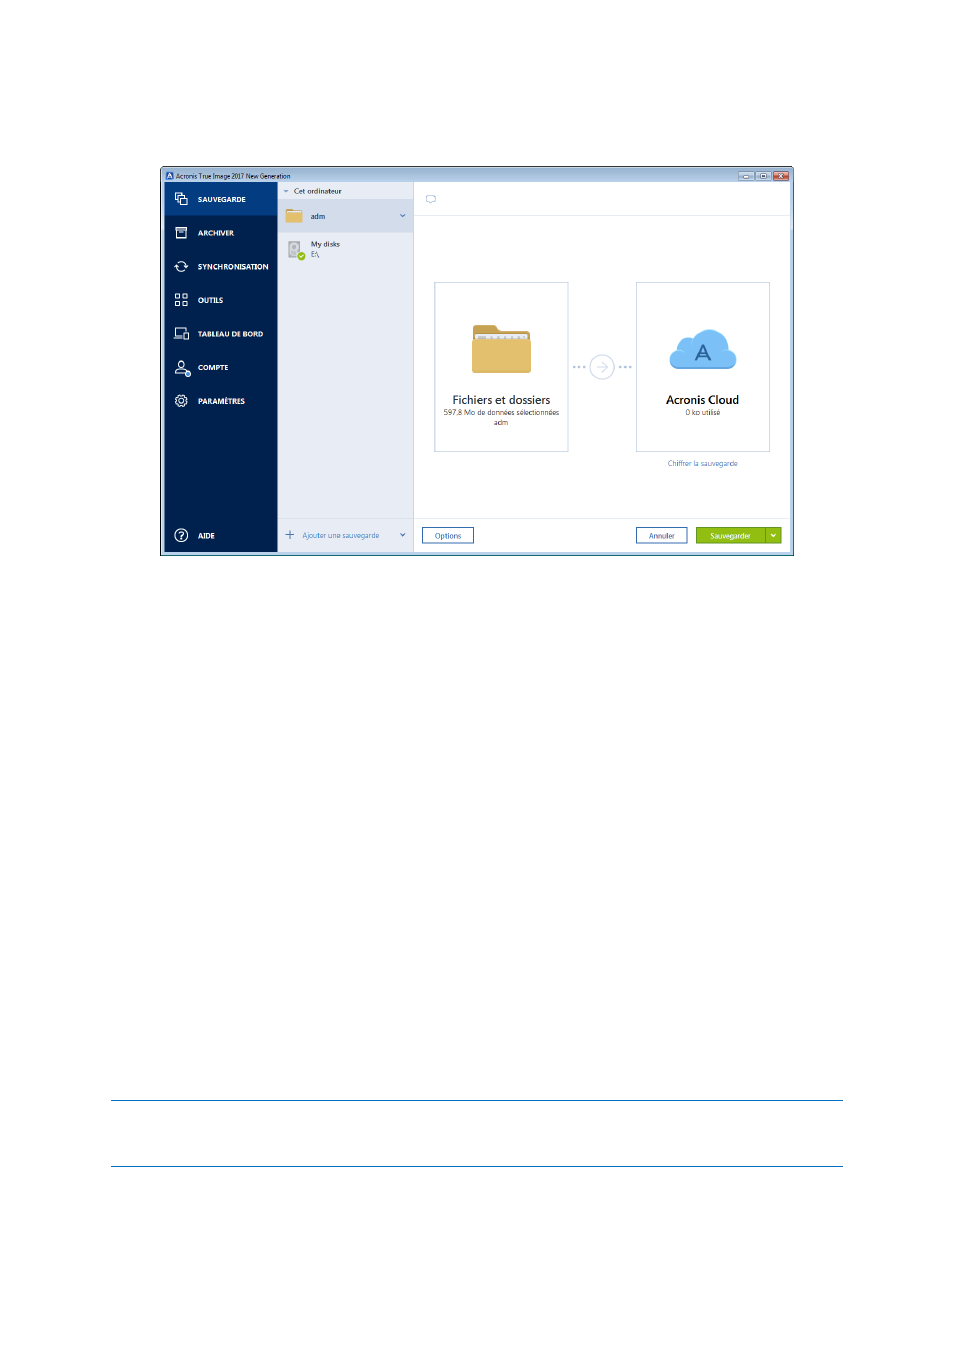Click the Fichiers et dossiers source panel
The image size is (954, 1349).
[501, 367]
